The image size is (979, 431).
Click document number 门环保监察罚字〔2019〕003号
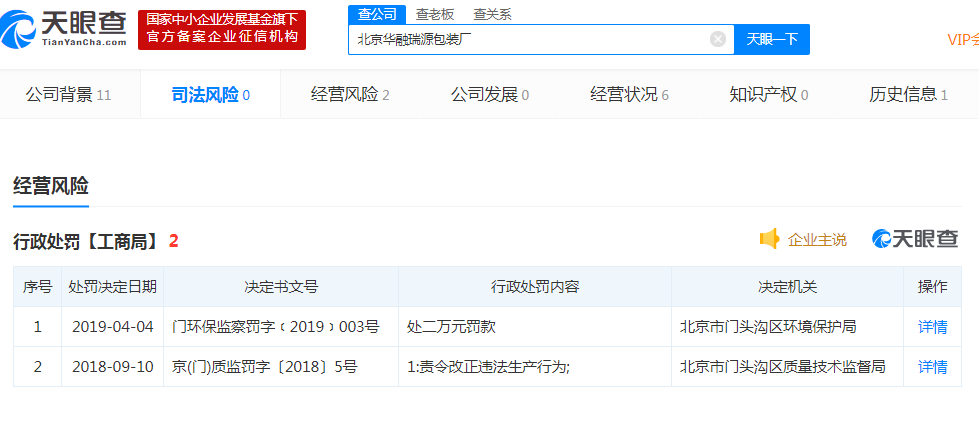coord(275,327)
